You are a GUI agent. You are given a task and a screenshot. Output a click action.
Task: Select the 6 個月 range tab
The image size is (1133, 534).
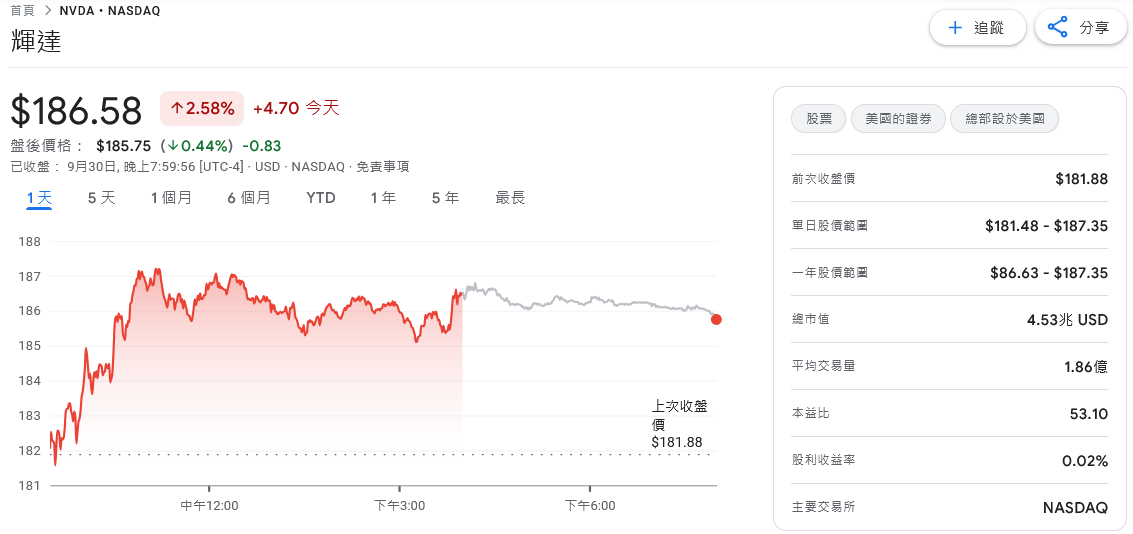point(248,198)
